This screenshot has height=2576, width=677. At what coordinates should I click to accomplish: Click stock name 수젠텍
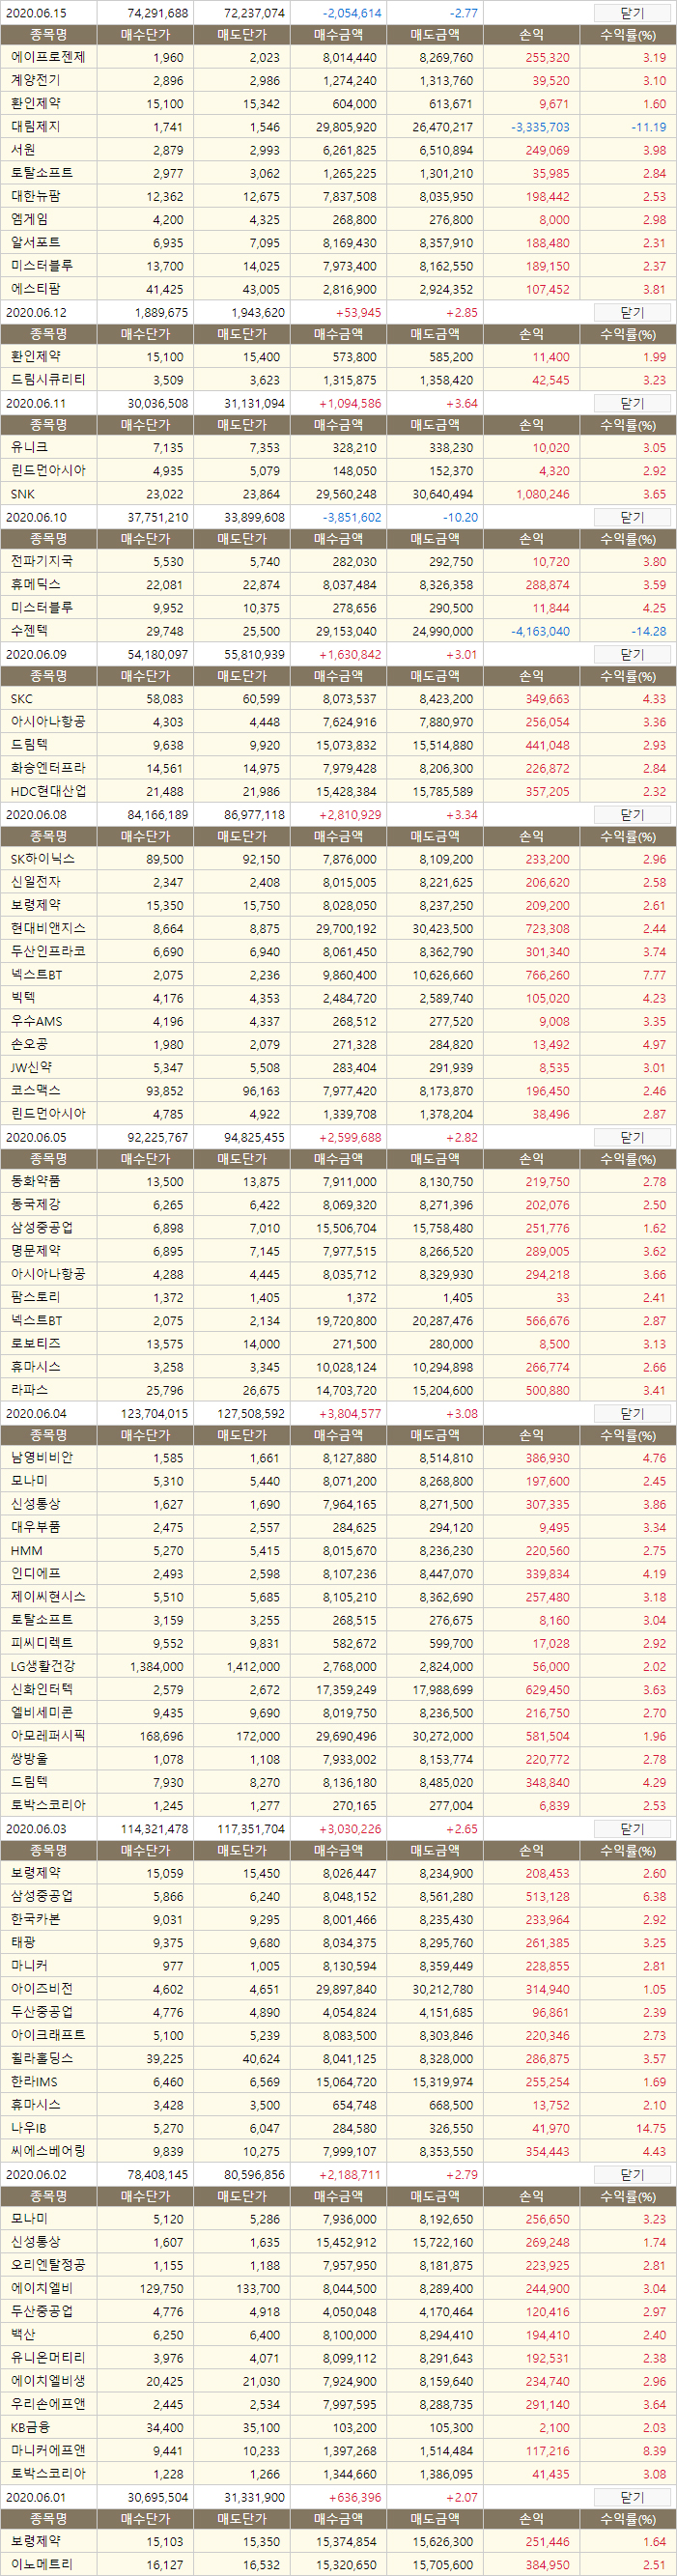click(x=29, y=631)
